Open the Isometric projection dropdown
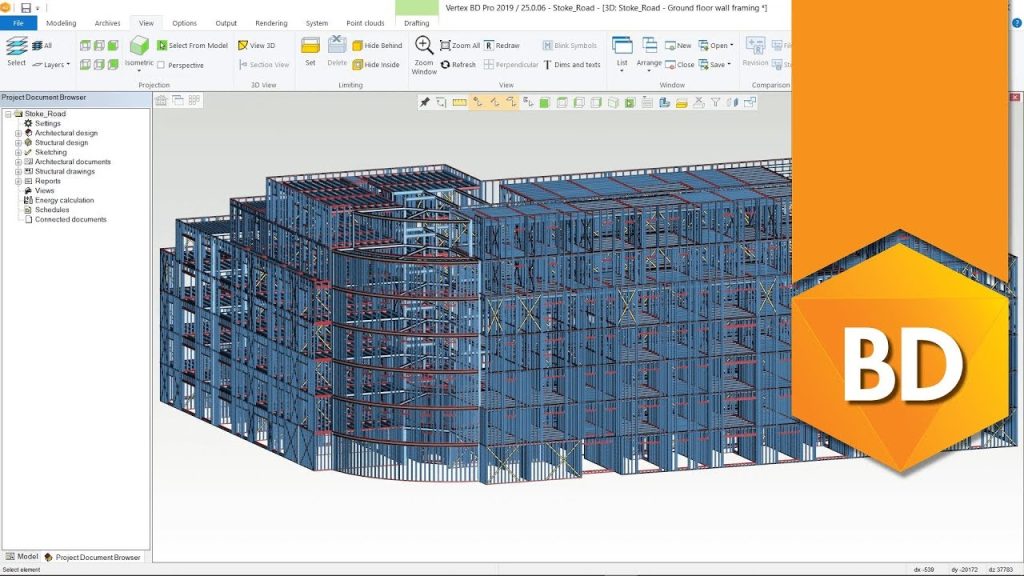Image resolution: width=1024 pixels, height=576 pixels. click(139, 65)
